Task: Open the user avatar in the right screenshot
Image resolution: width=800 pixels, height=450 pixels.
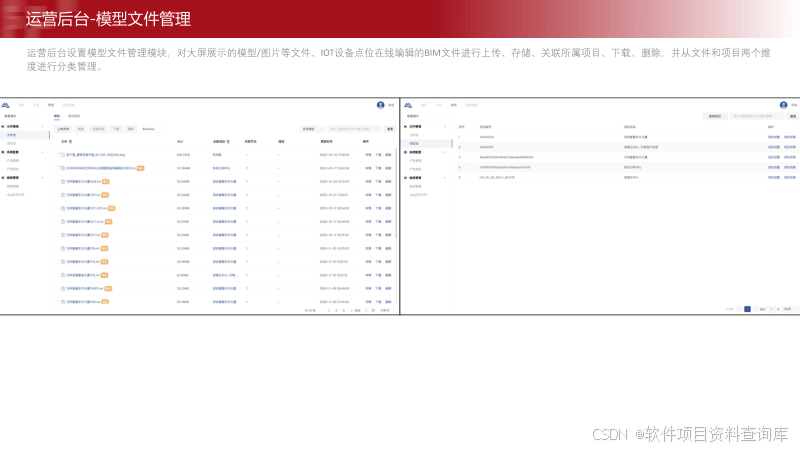Action: [x=783, y=105]
